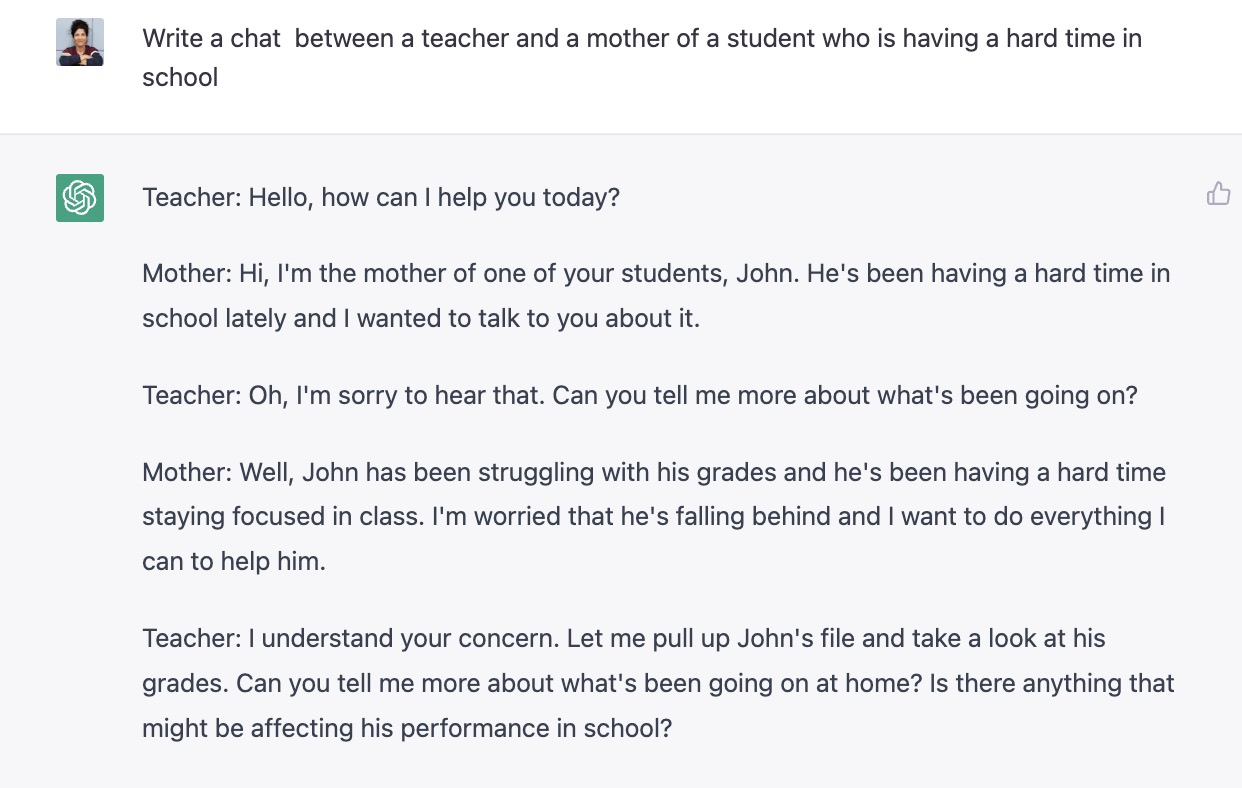Image resolution: width=1242 pixels, height=788 pixels.
Task: Click the line "Teacher: Hello, how can I help"
Action: click(381, 197)
